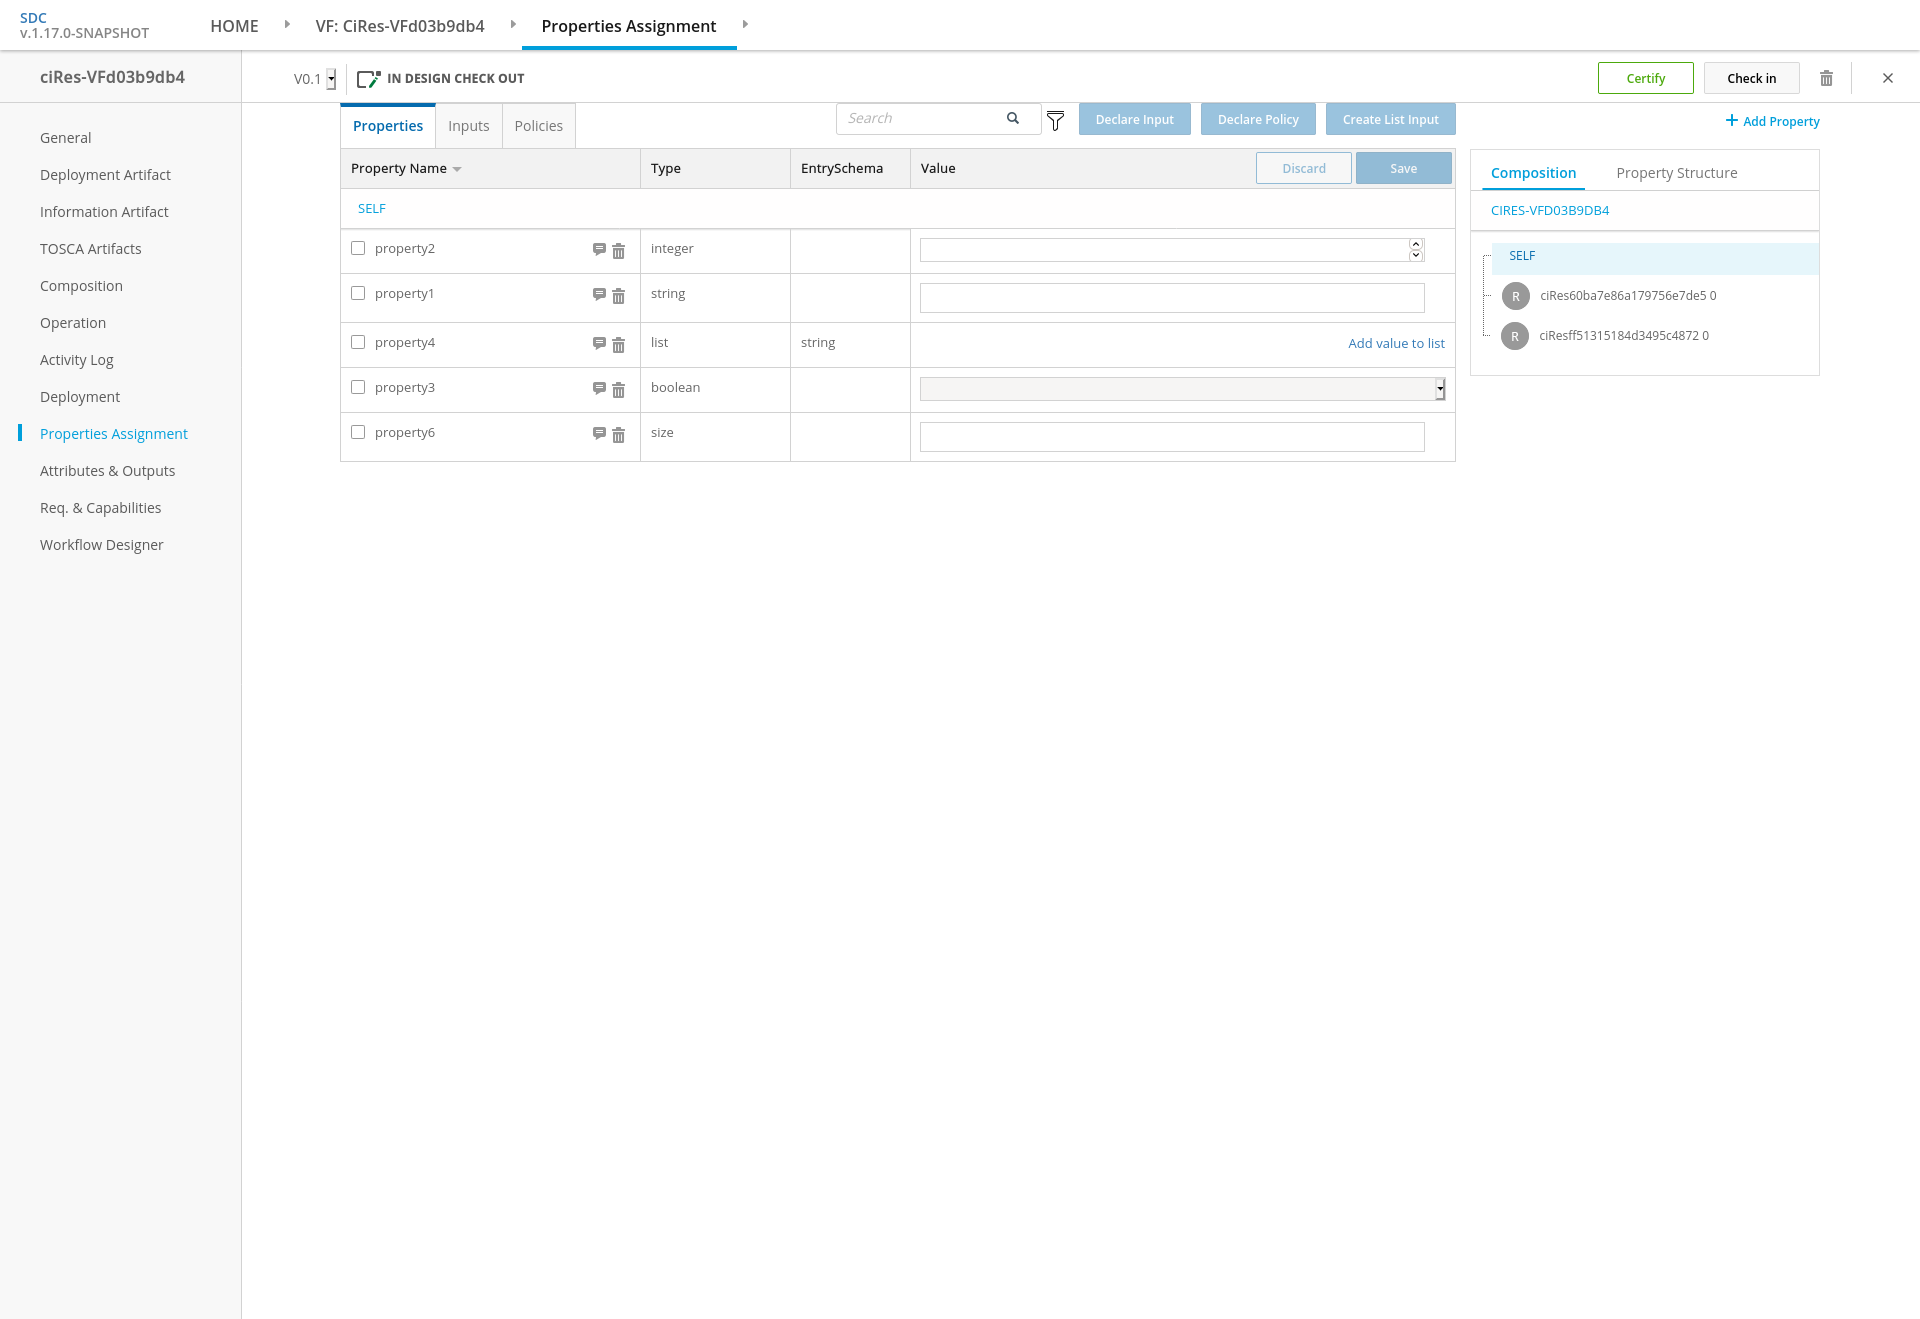
Task: Click the plus icon of Add Property
Action: pyautogui.click(x=1731, y=120)
